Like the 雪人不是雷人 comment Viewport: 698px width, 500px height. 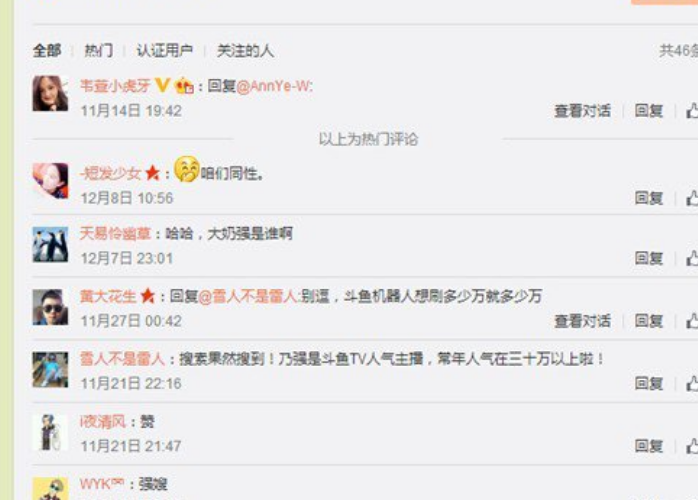point(692,383)
